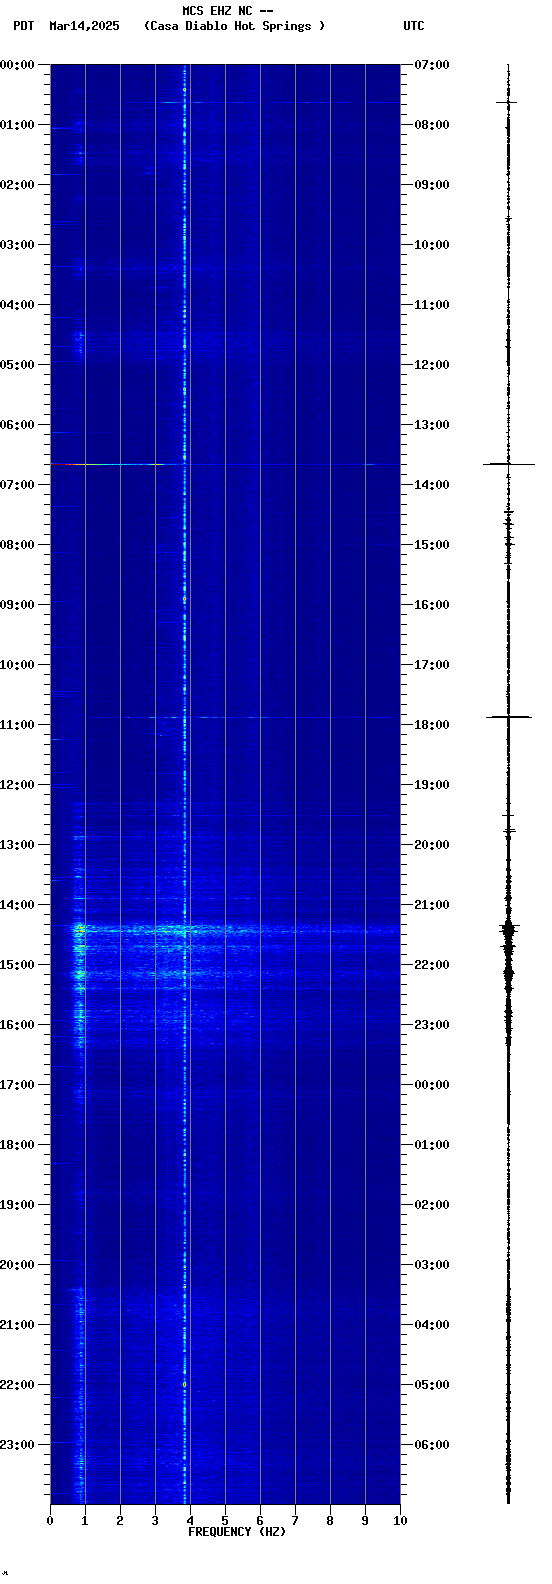
Task: Click the PDT time label '11:00'
Action: (x=17, y=725)
